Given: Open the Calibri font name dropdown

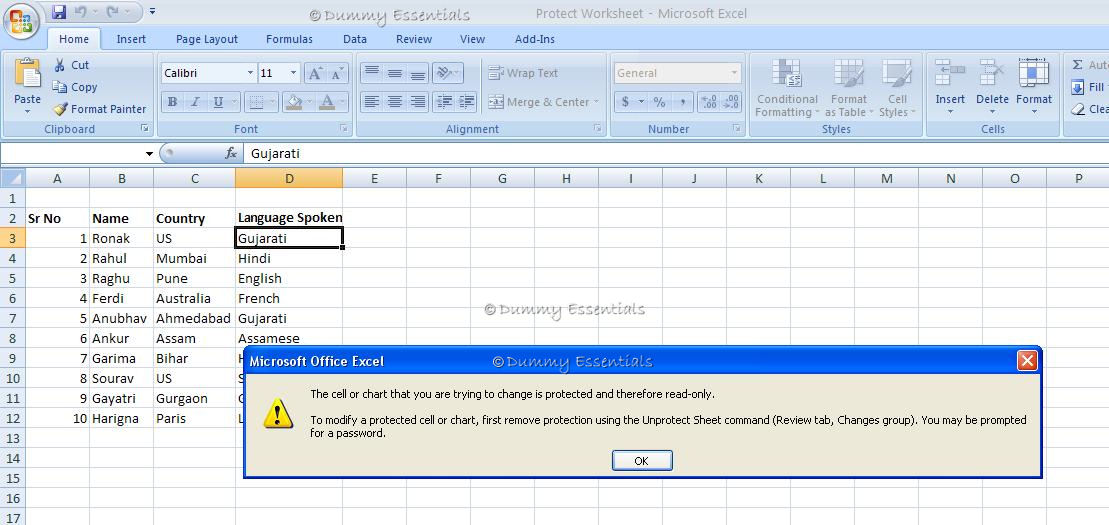Looking at the screenshot, I should coord(250,73).
